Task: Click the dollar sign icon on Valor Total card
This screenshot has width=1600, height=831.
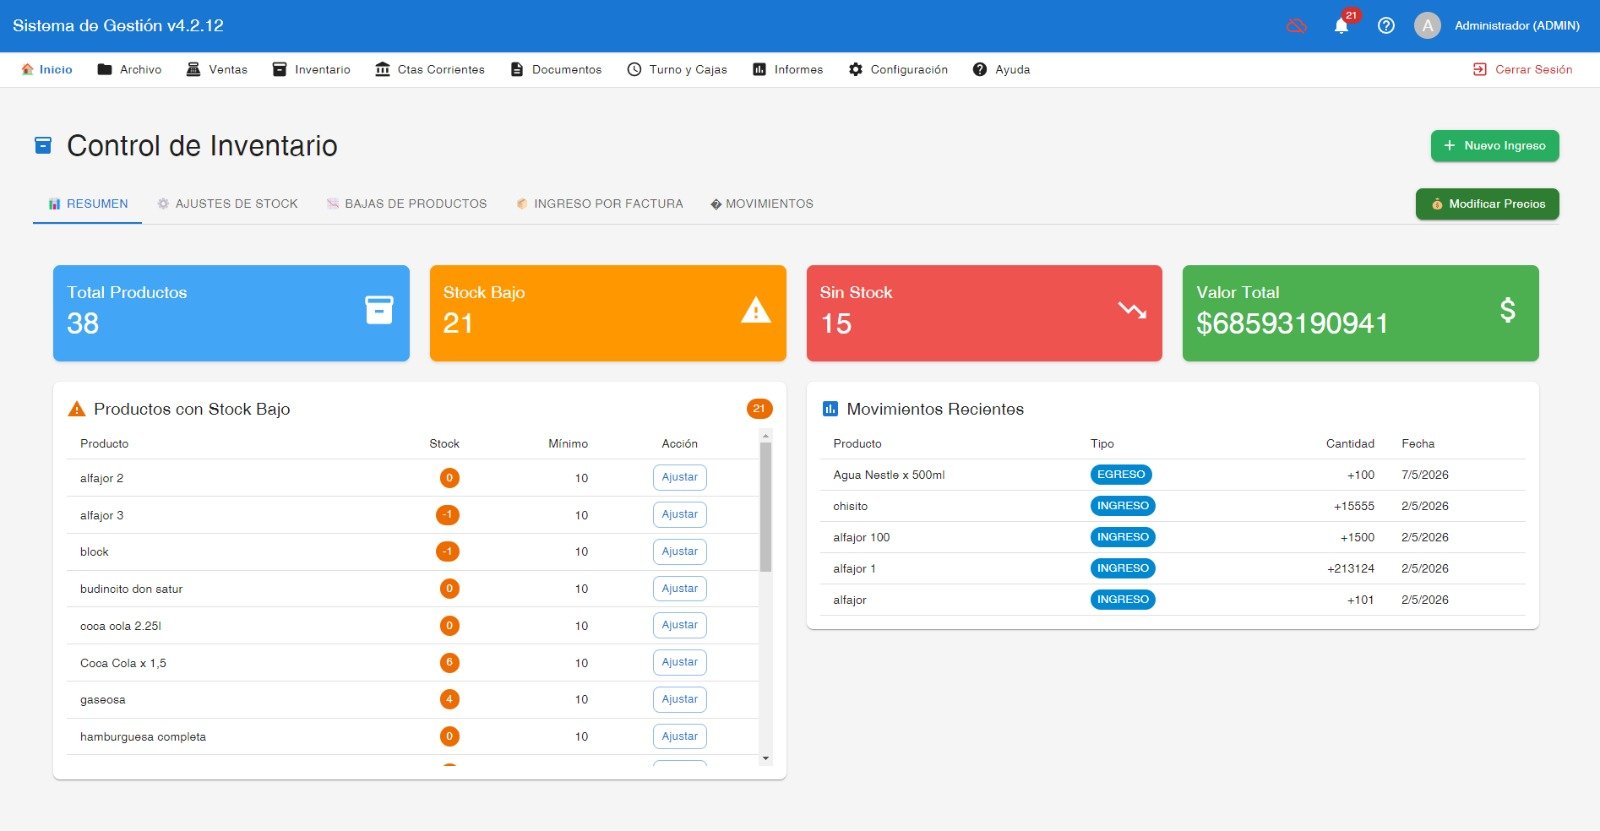Action: (x=1507, y=310)
